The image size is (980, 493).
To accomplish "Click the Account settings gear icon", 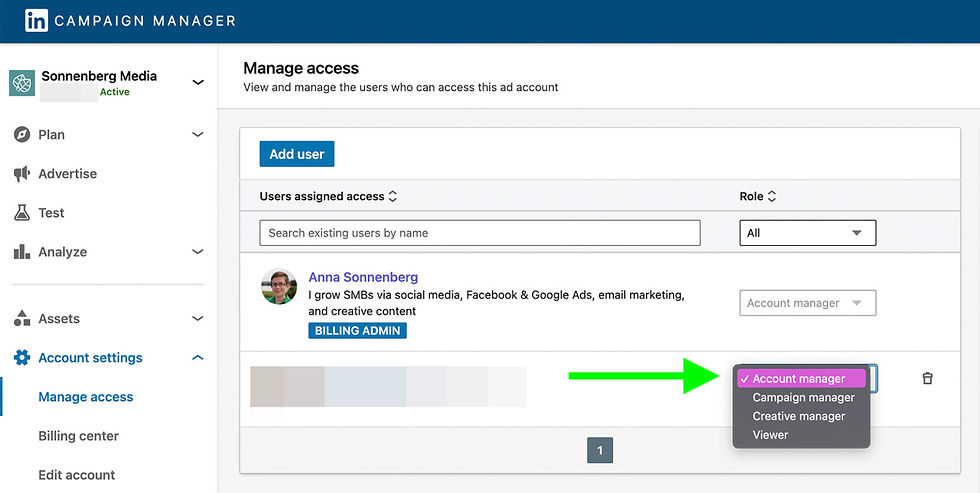I will (22, 357).
